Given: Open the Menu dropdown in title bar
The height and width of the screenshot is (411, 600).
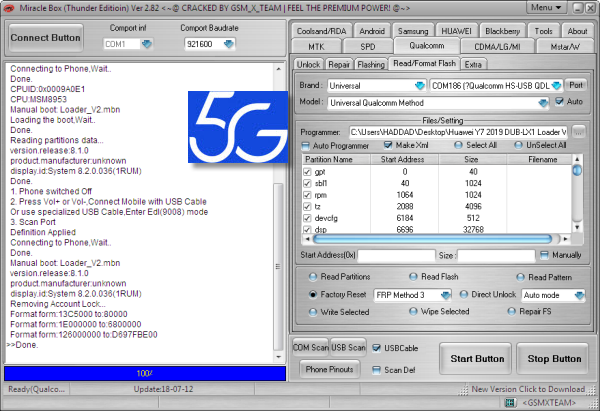Looking at the screenshot, I should tap(546, 7).
